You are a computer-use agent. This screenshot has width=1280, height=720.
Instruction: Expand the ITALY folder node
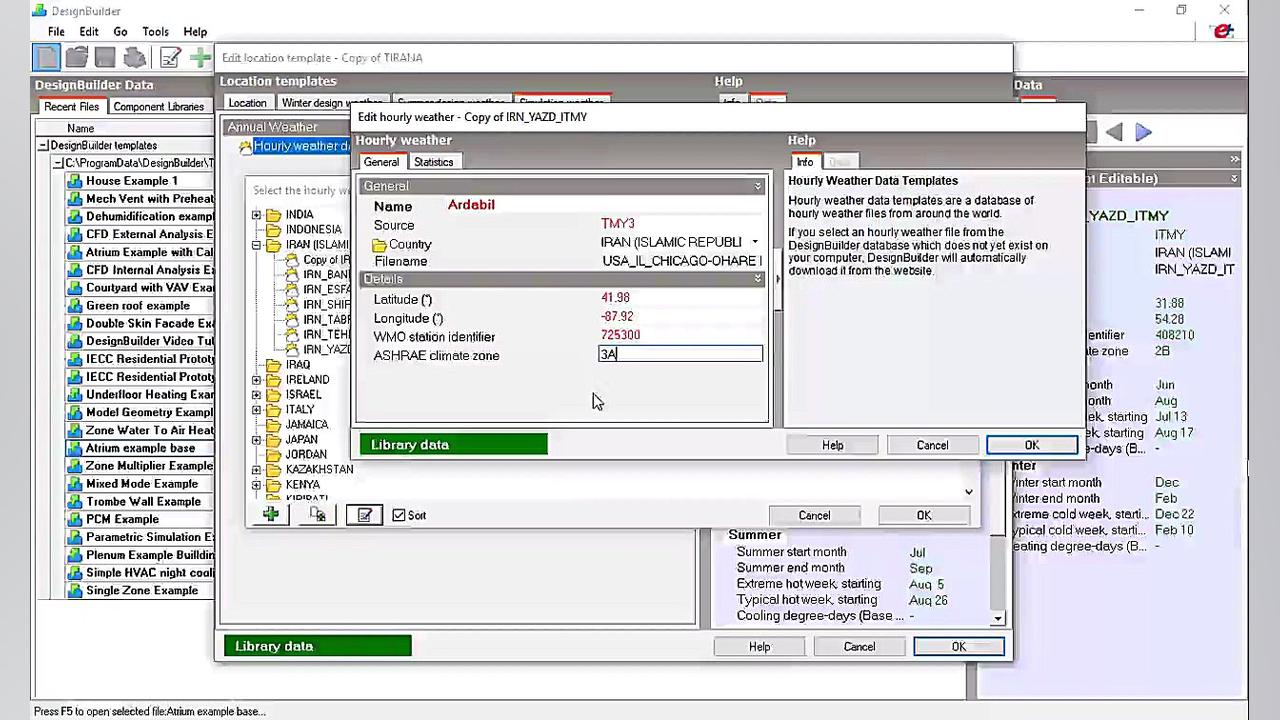(257, 410)
